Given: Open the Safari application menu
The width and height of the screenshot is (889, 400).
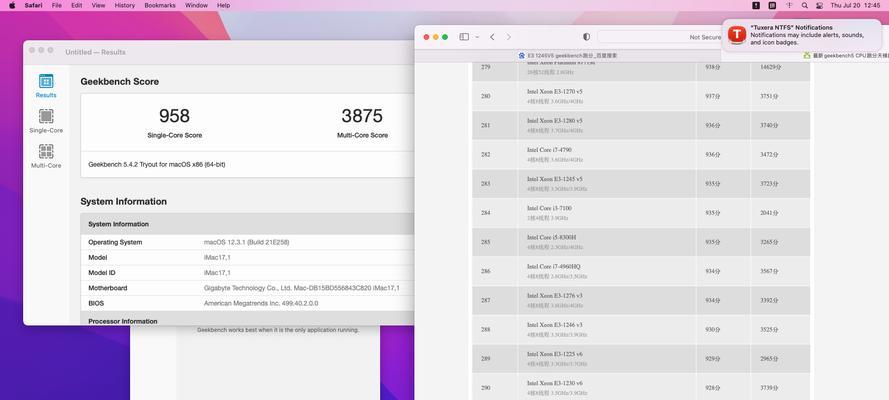Looking at the screenshot, I should 33,5.
